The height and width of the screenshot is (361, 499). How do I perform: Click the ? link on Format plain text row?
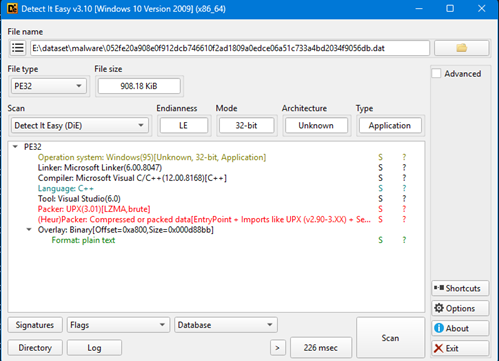404,240
